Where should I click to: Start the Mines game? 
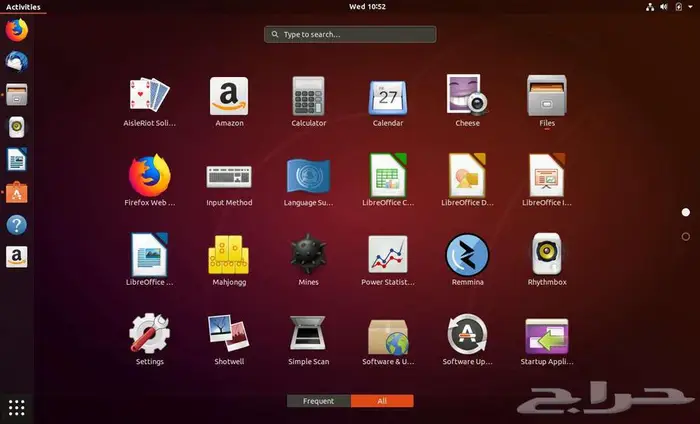308,255
